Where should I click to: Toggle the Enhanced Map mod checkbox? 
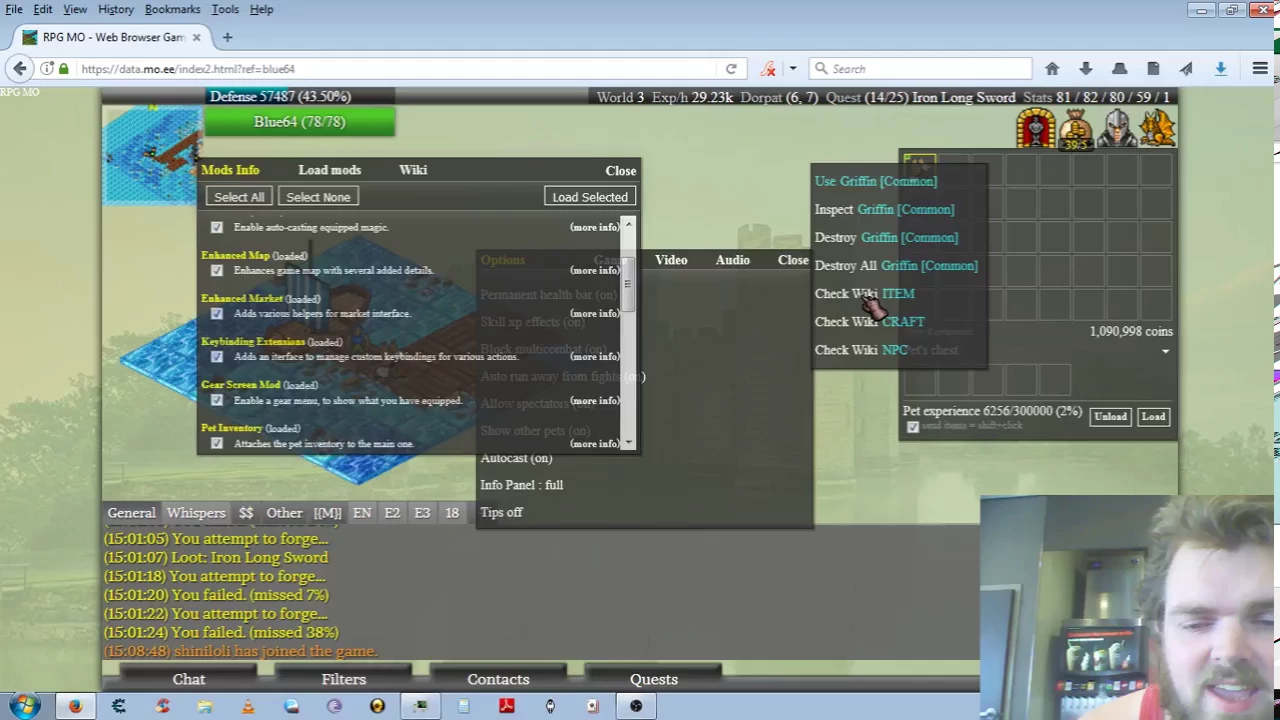point(217,271)
